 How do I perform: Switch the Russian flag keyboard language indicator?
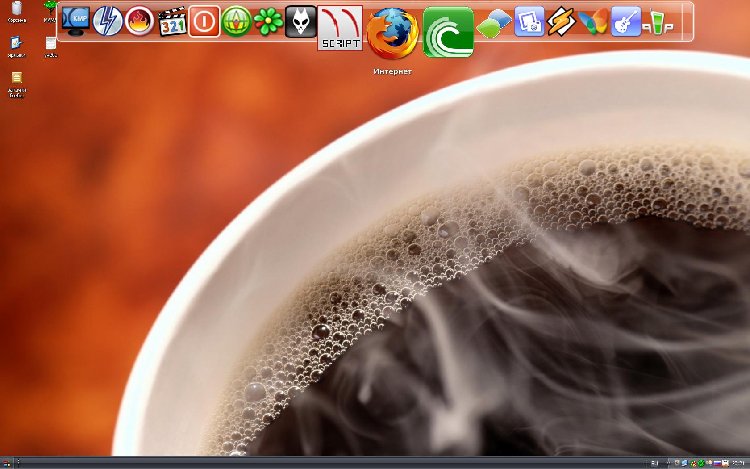[717, 463]
